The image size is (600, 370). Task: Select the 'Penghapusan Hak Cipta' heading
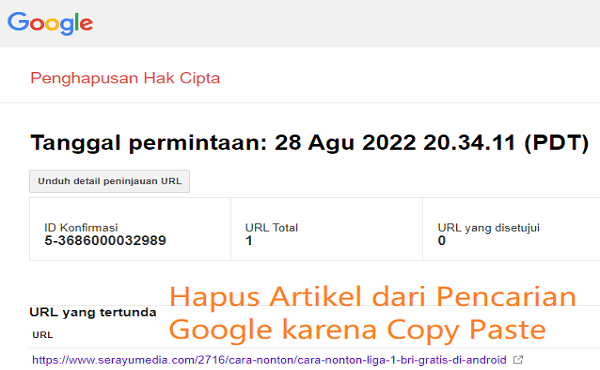tap(125, 78)
